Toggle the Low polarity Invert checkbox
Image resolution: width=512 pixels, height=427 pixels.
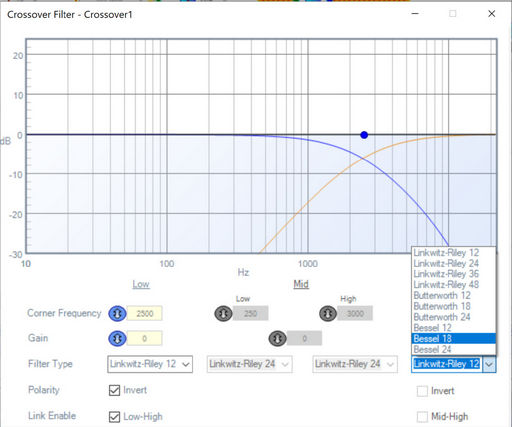[x=114, y=390]
